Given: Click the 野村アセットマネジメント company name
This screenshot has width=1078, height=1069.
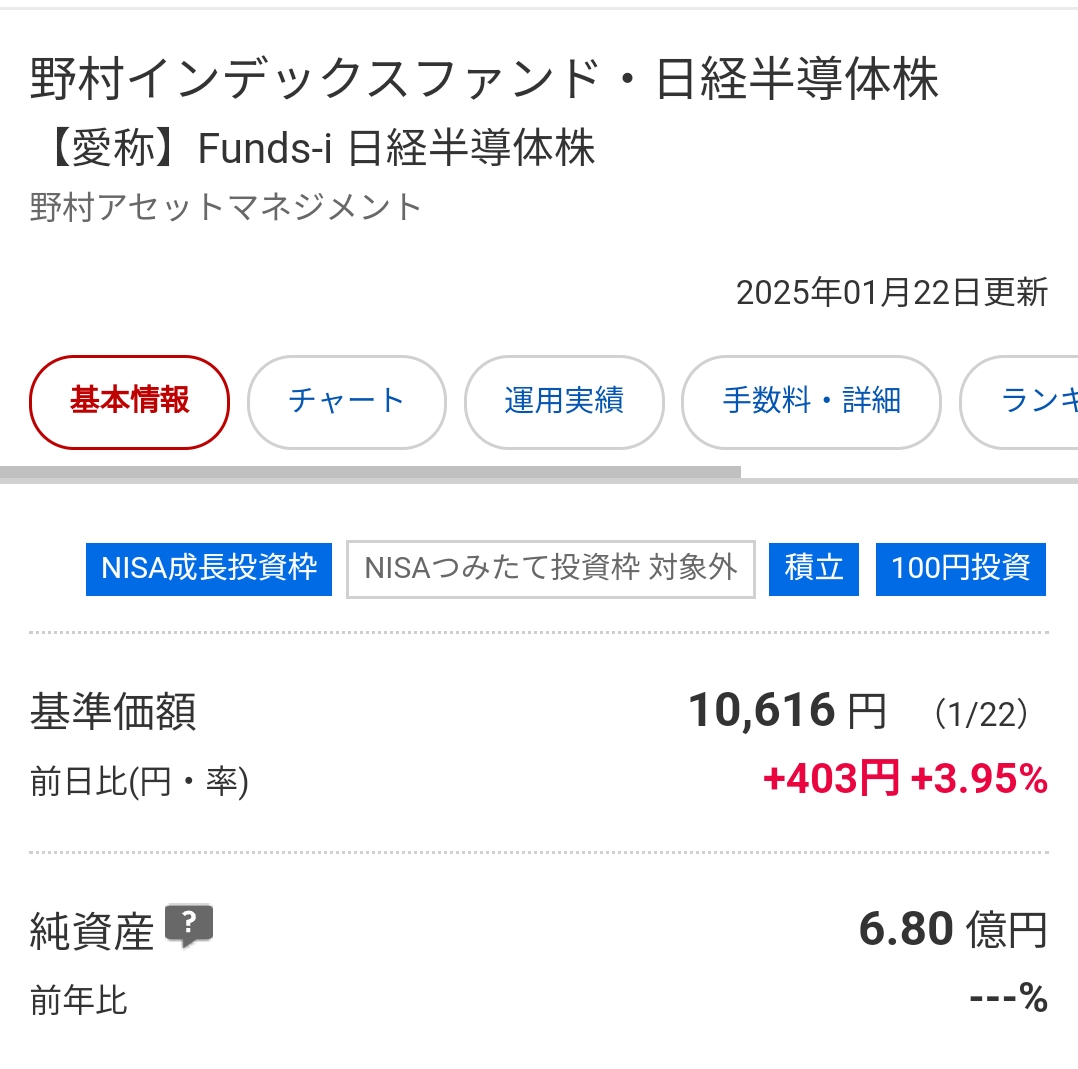Looking at the screenshot, I should 226,207.
